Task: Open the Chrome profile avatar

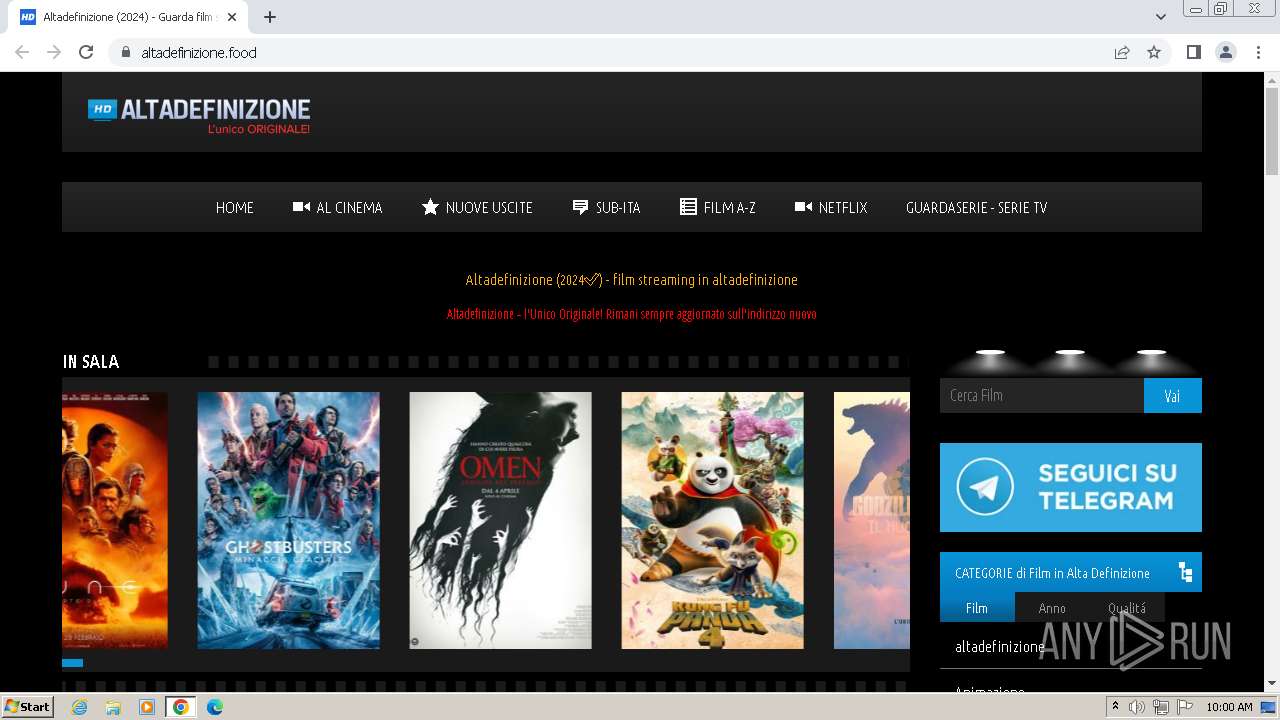Action: pos(1226,52)
